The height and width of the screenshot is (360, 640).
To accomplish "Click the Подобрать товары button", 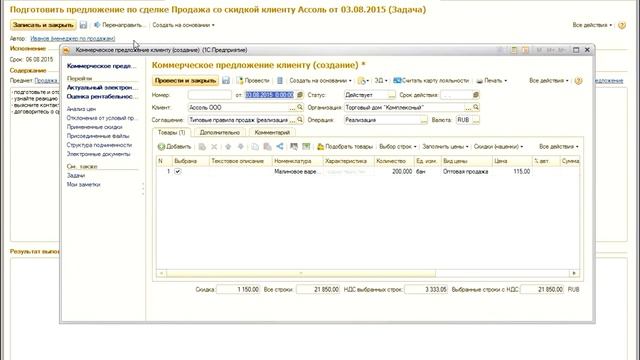I will click(345, 147).
